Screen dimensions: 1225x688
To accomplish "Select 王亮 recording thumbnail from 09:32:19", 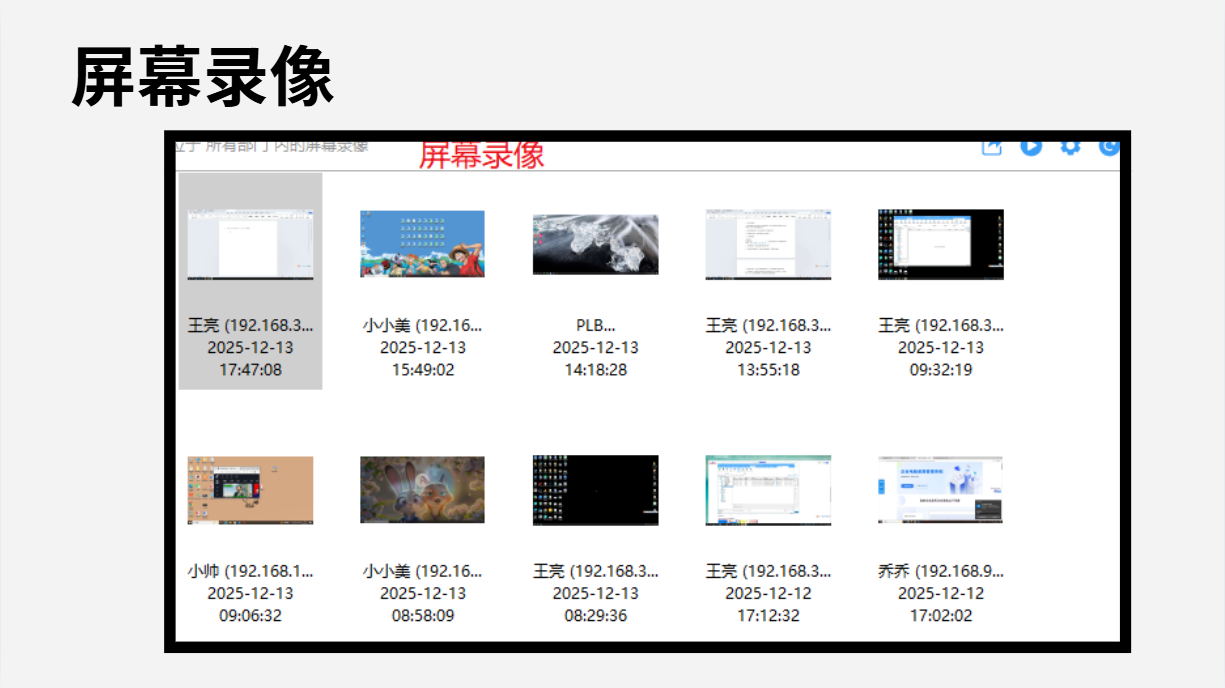I will [940, 244].
